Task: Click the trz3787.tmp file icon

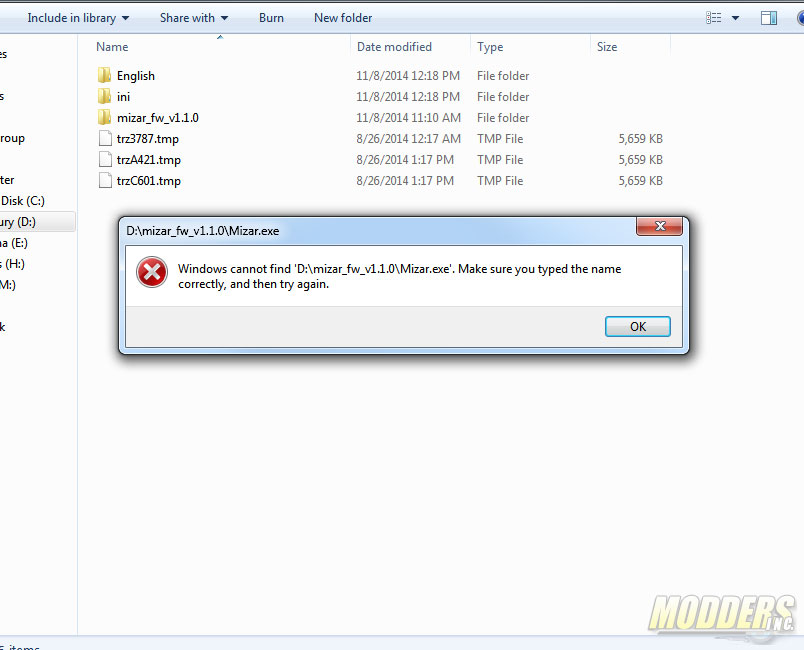Action: [105, 138]
